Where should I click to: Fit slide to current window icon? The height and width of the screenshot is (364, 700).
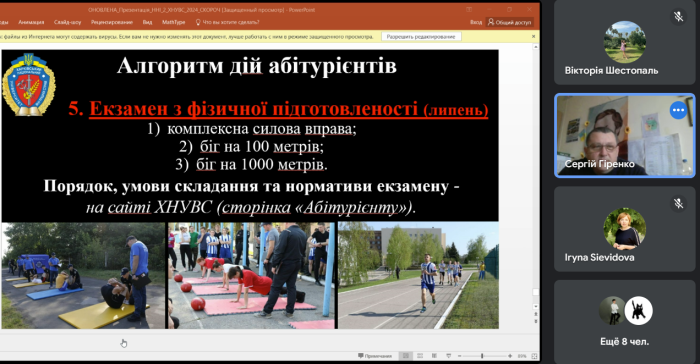[x=534, y=356]
